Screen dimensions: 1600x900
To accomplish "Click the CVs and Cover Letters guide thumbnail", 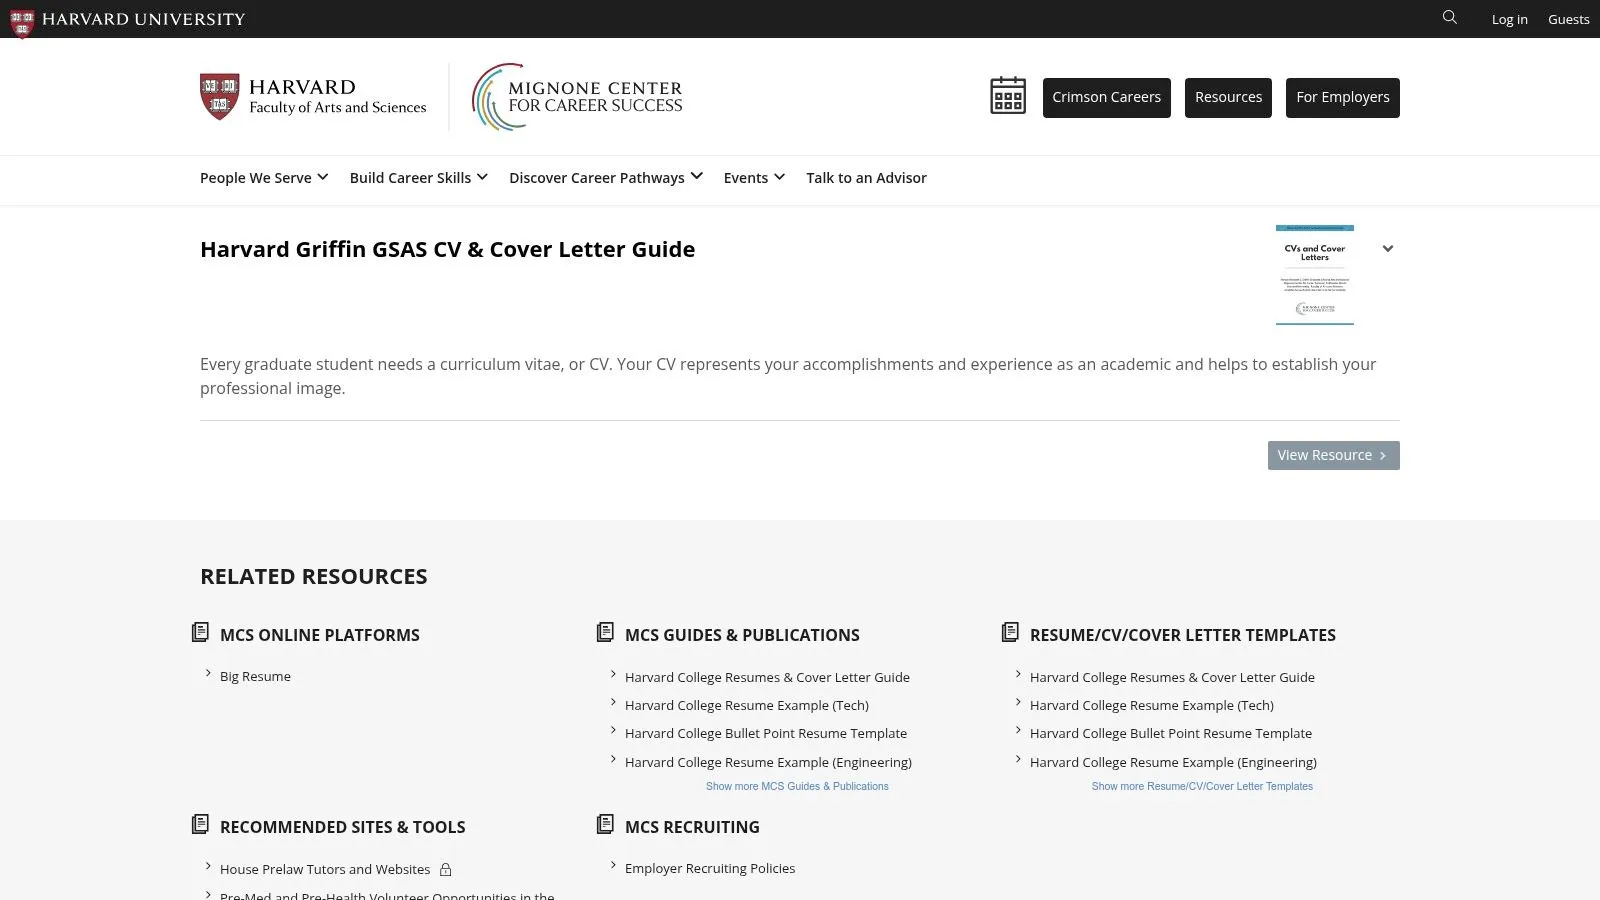I will point(1314,274).
